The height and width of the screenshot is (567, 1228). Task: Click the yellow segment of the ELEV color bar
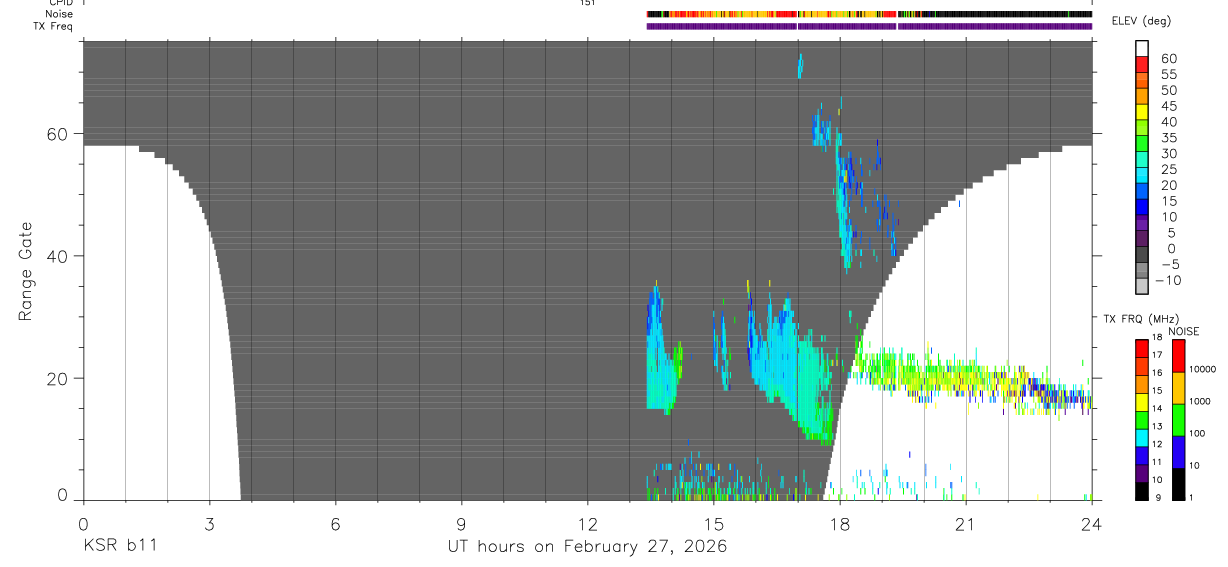[x=1142, y=112]
